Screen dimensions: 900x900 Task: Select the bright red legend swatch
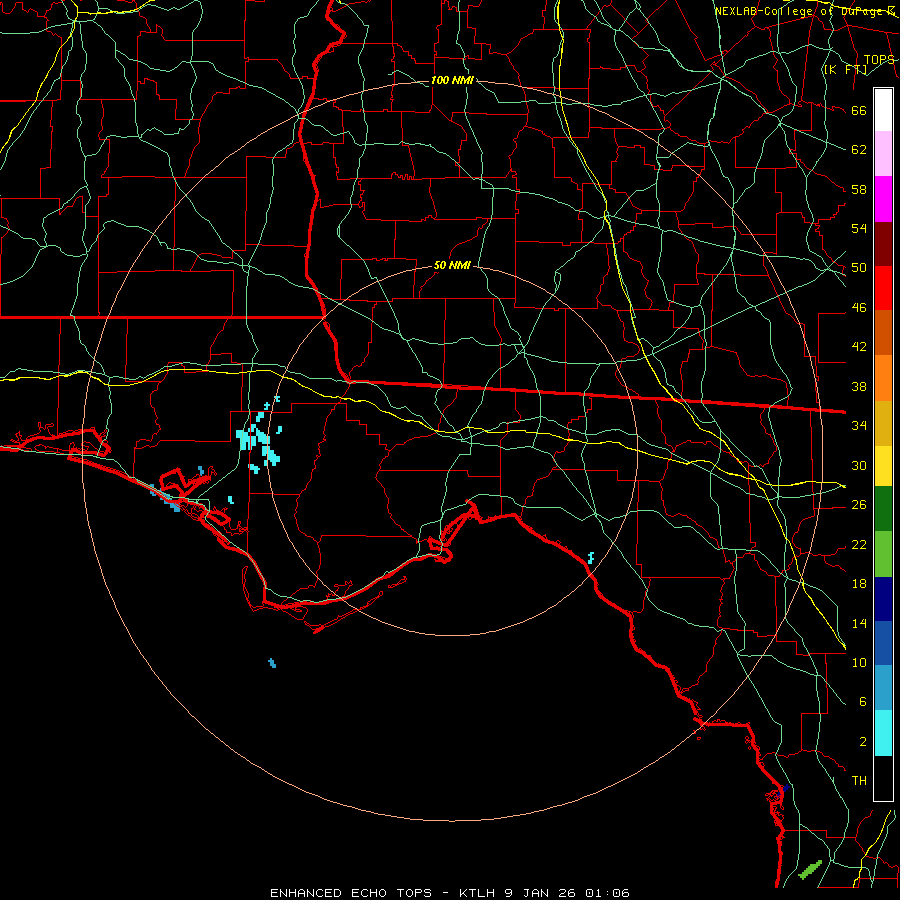click(x=883, y=288)
